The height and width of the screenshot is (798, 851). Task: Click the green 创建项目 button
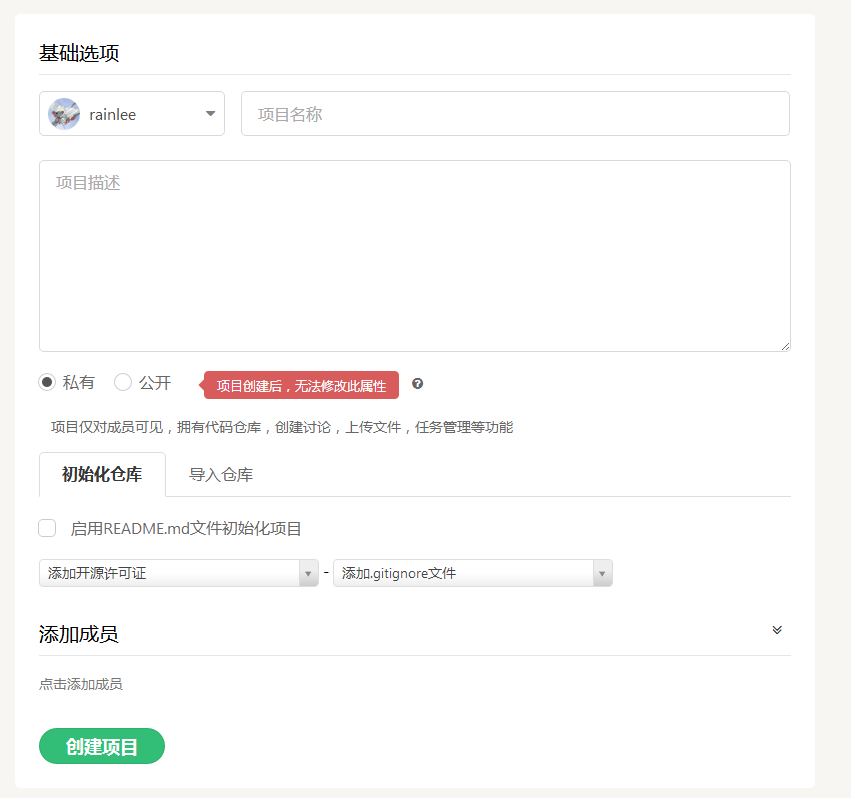pos(102,746)
